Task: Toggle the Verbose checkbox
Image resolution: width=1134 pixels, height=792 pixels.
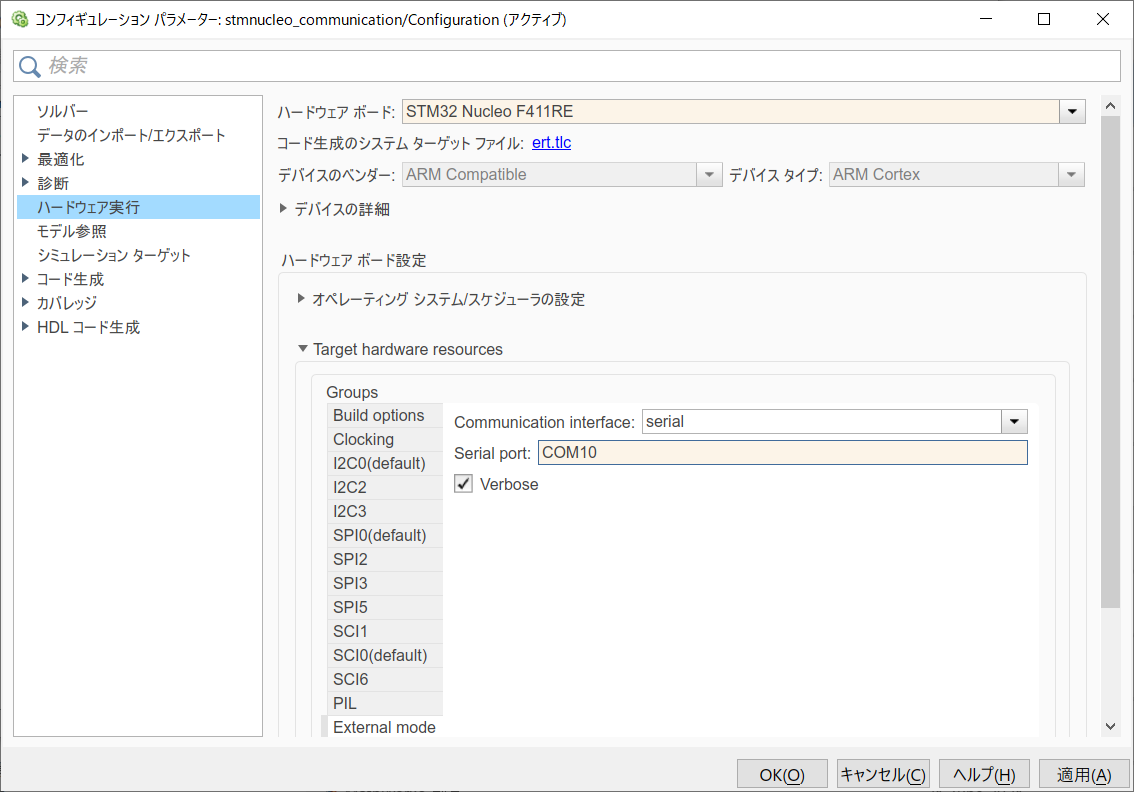Action: point(464,484)
